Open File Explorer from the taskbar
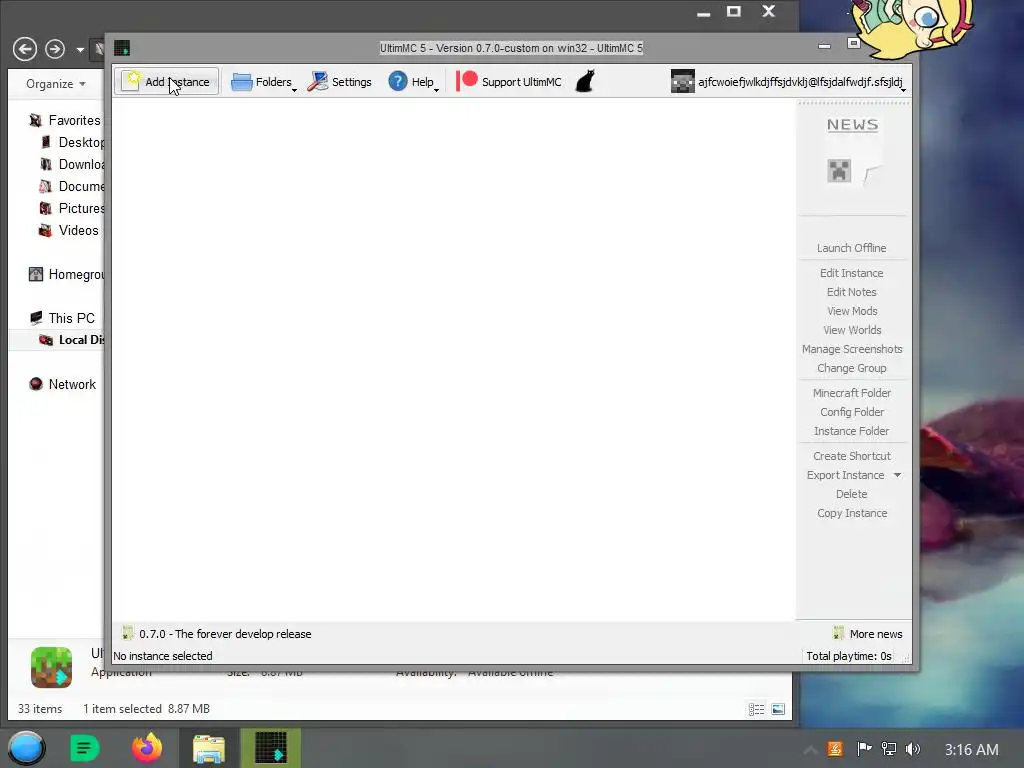This screenshot has height=768, width=1024. [209, 748]
